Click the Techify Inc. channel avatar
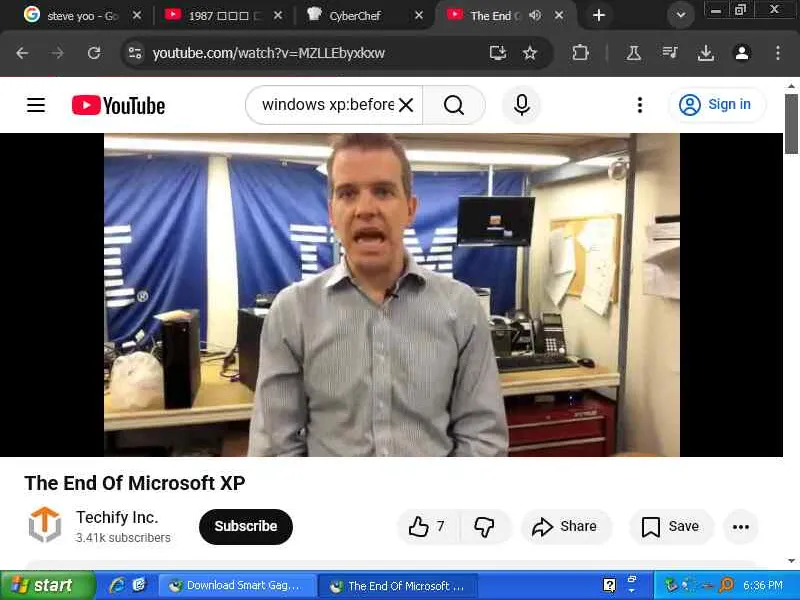The width and height of the screenshot is (800, 600). (x=45, y=524)
